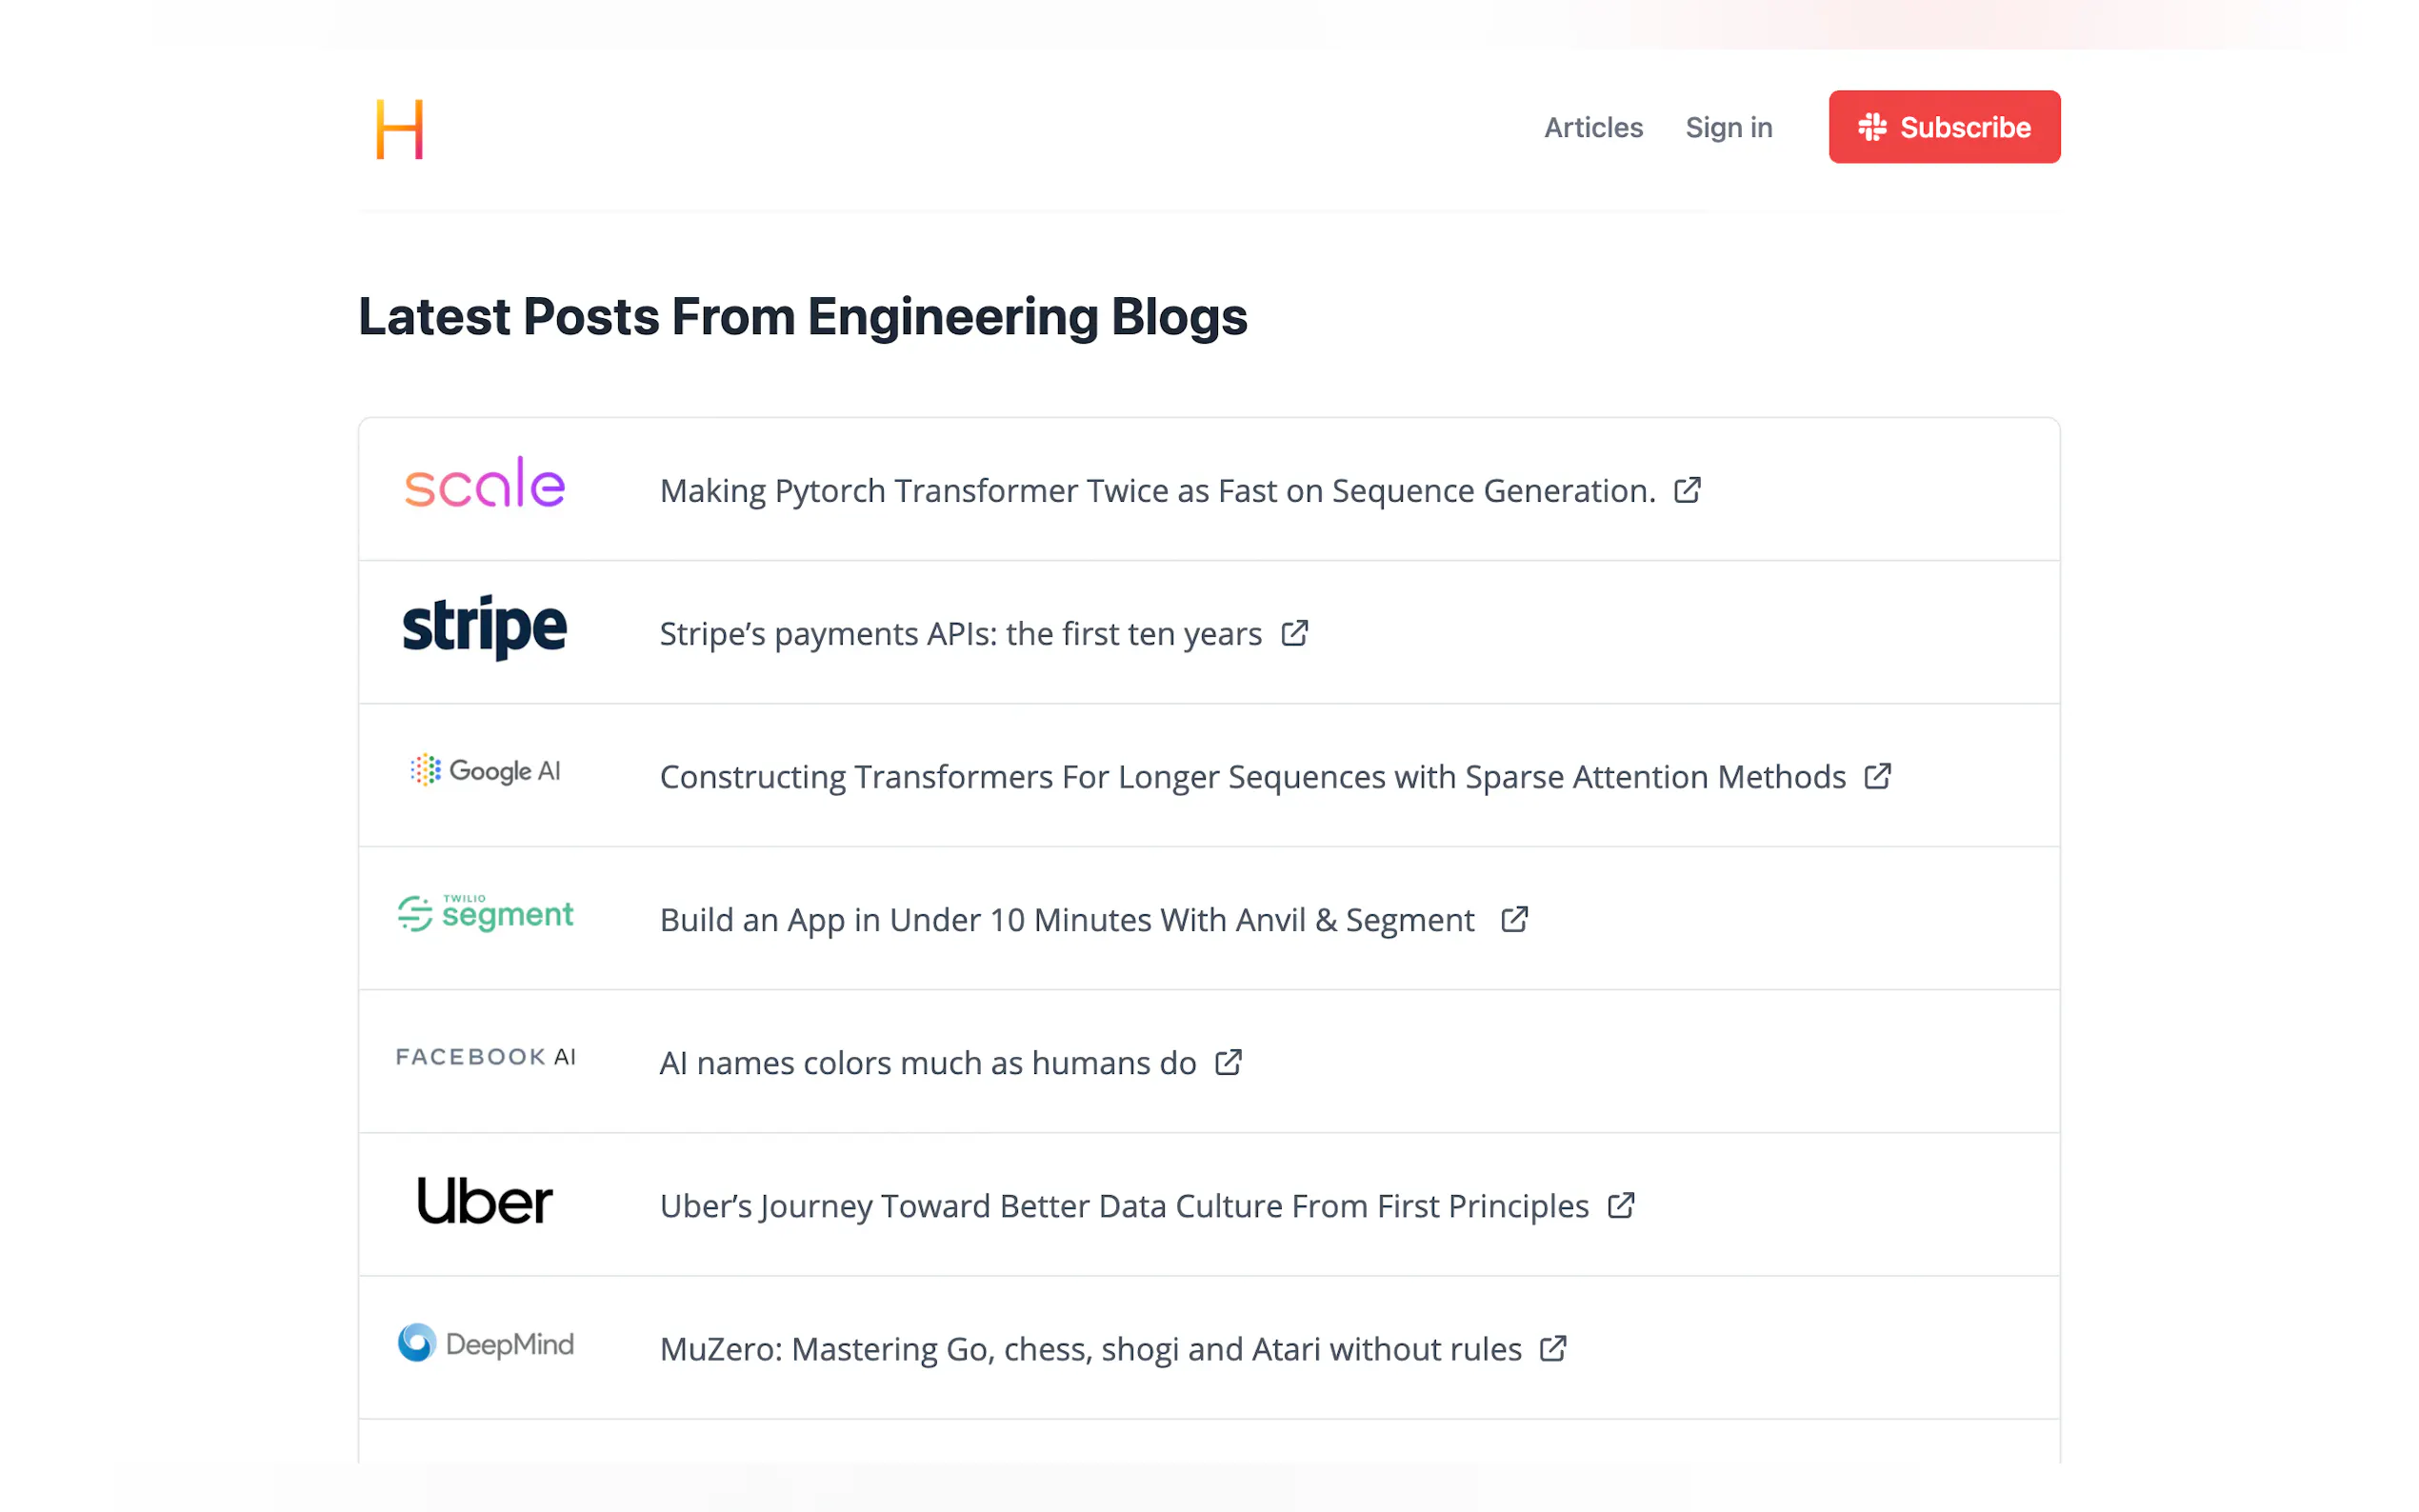Click the Facebook AI logo
Viewport: 2419px width, 1512px height.
484,1057
